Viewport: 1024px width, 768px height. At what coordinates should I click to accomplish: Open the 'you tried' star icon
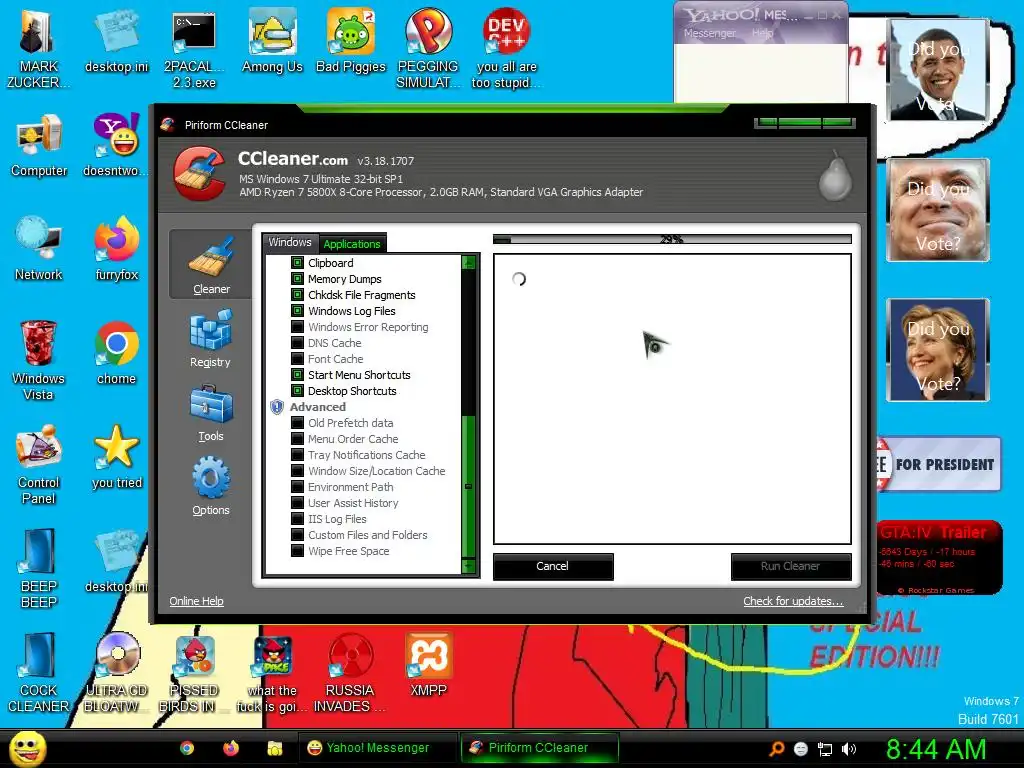click(116, 457)
